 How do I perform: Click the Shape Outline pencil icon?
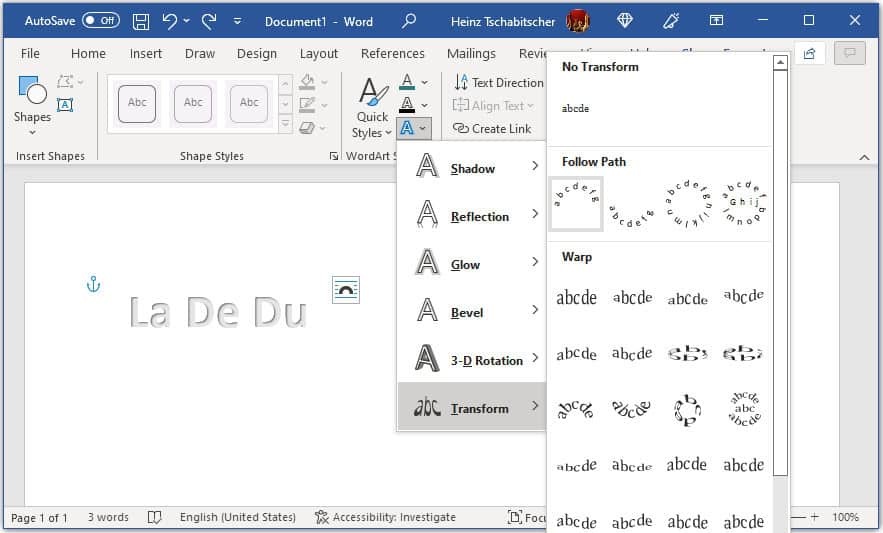[x=307, y=105]
